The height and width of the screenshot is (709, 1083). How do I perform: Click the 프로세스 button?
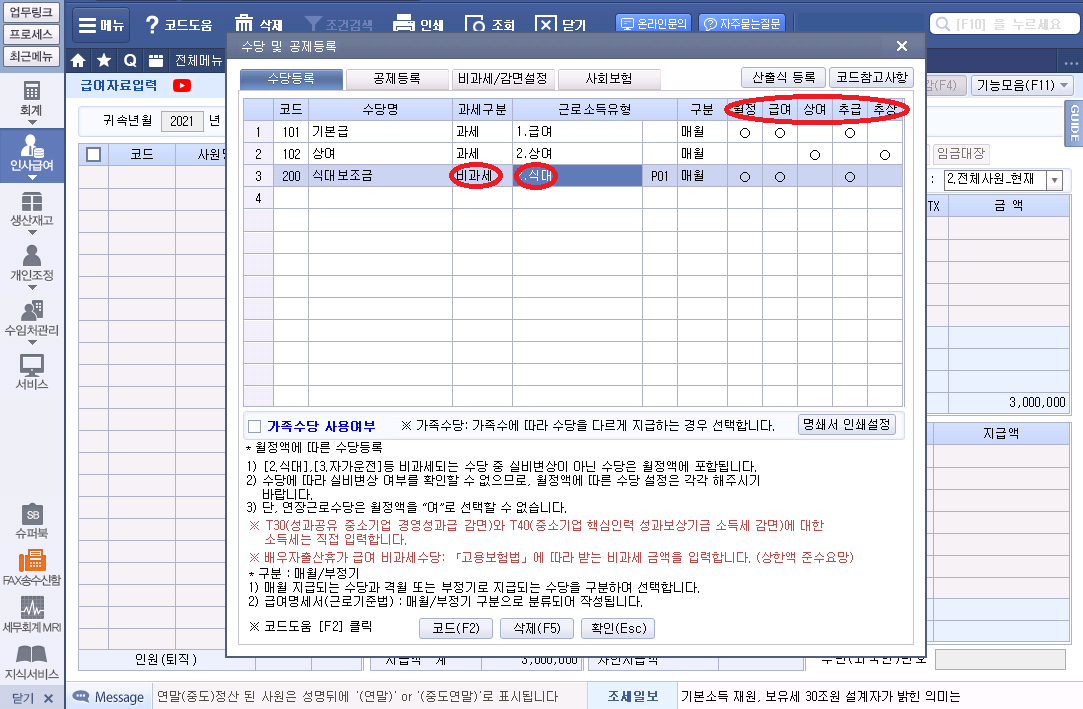tap(31, 34)
